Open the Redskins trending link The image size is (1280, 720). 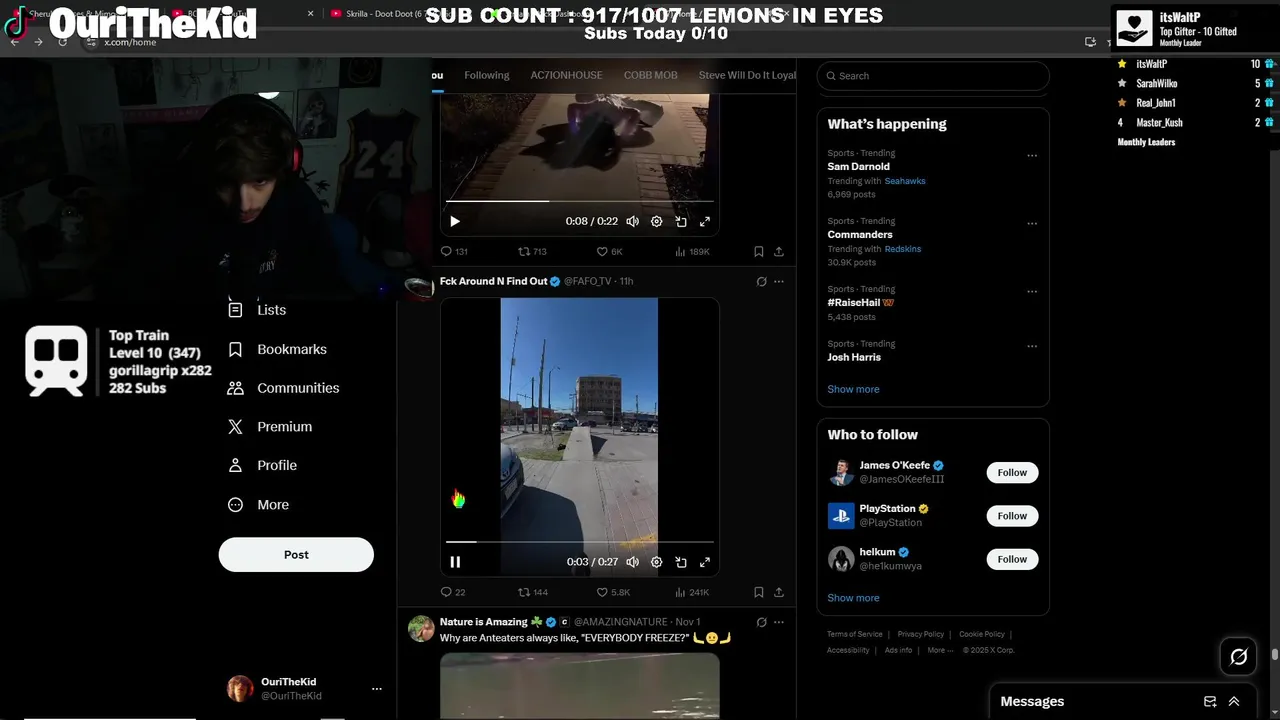click(x=903, y=249)
